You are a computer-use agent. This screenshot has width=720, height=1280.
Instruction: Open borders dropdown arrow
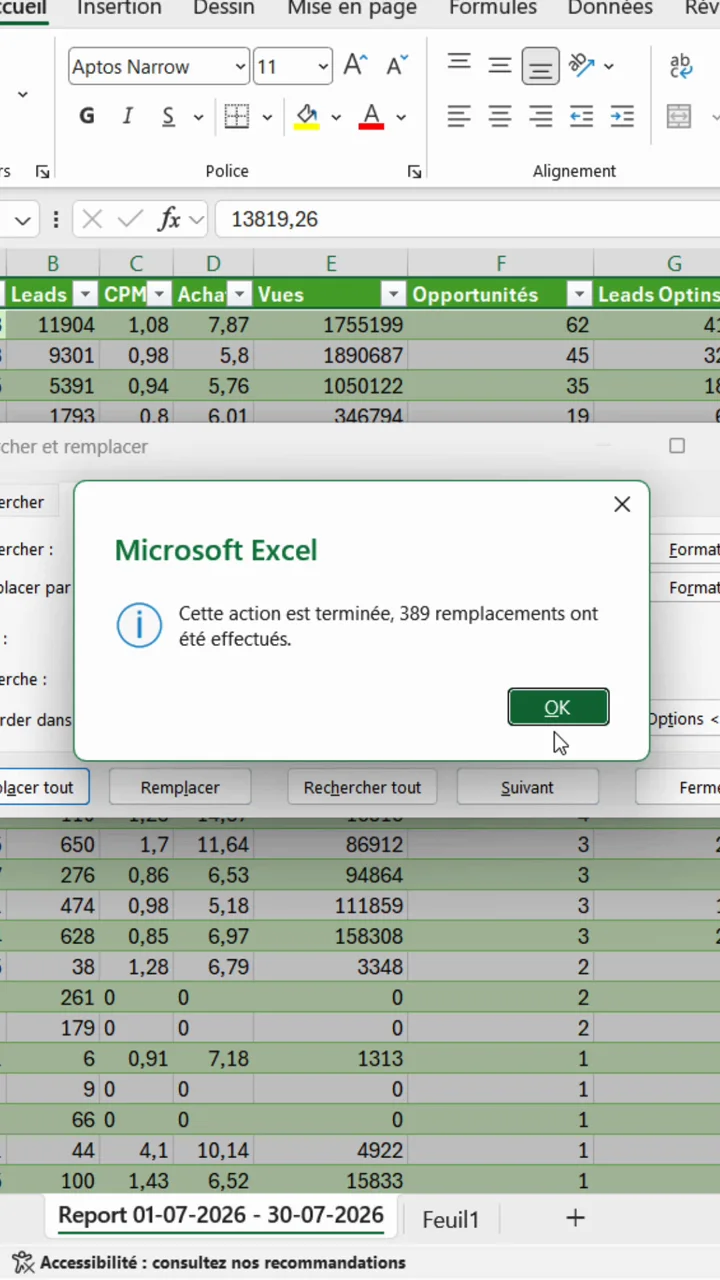267,117
